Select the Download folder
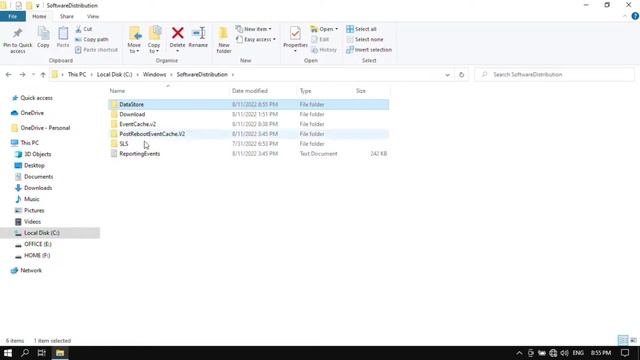Viewport: 640px width, 360px height. (x=249, y=114)
